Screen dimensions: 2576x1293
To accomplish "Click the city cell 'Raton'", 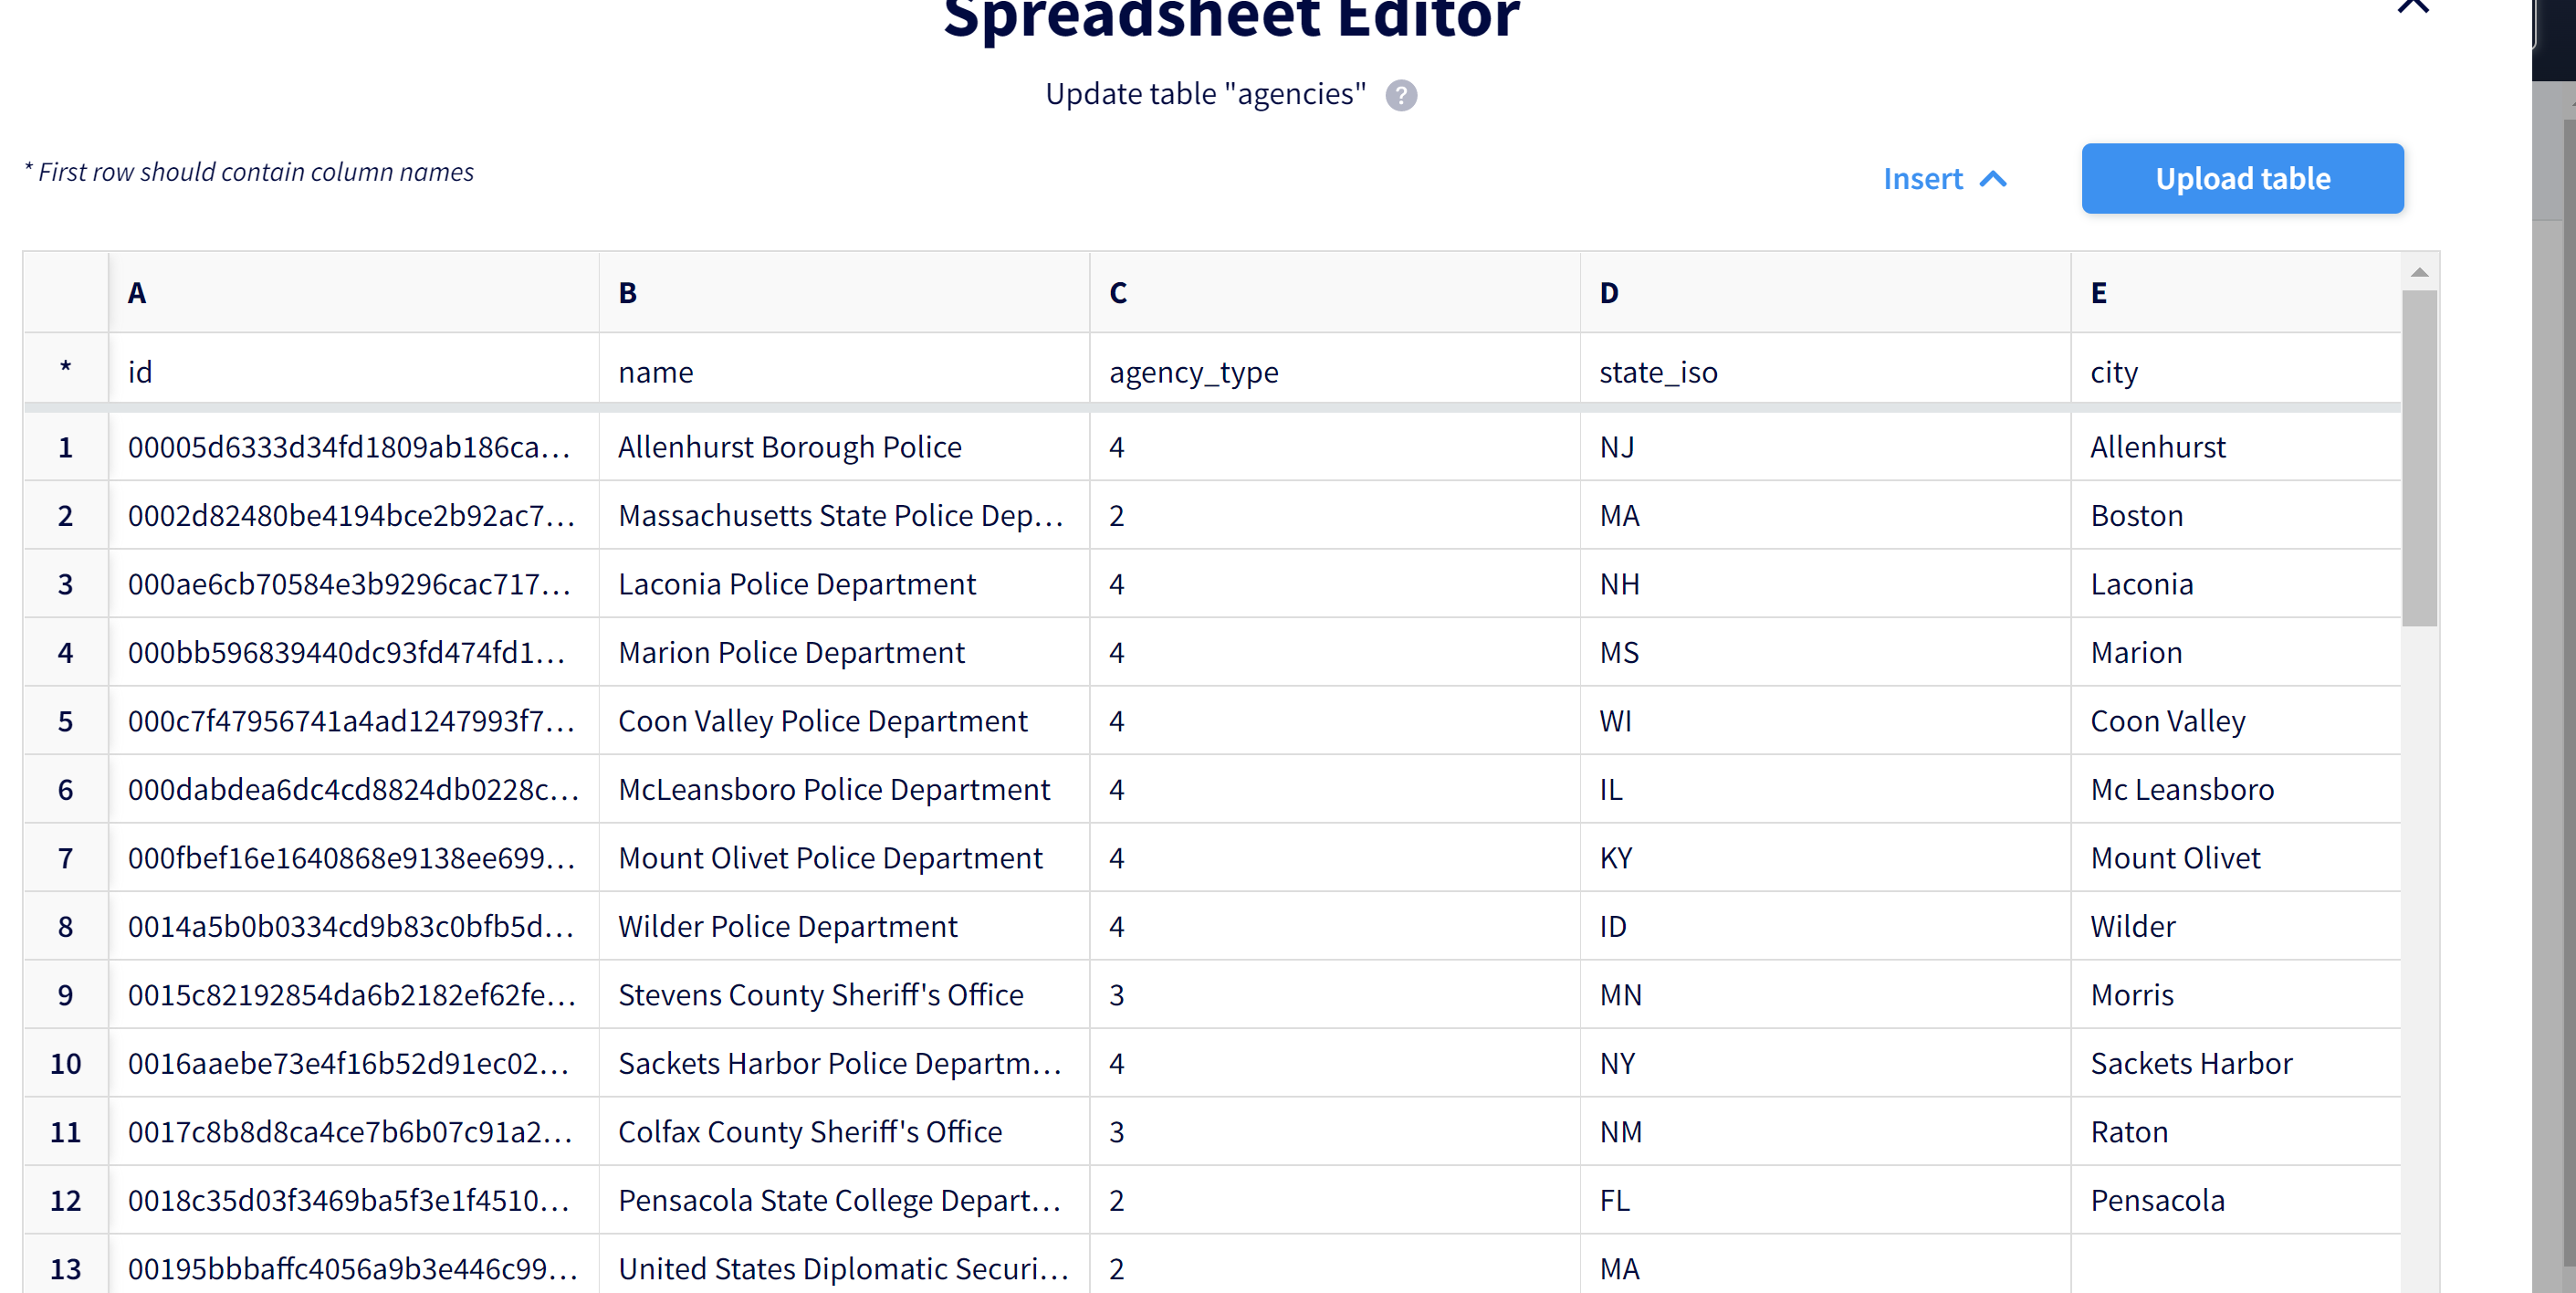I will [x=2236, y=1132].
